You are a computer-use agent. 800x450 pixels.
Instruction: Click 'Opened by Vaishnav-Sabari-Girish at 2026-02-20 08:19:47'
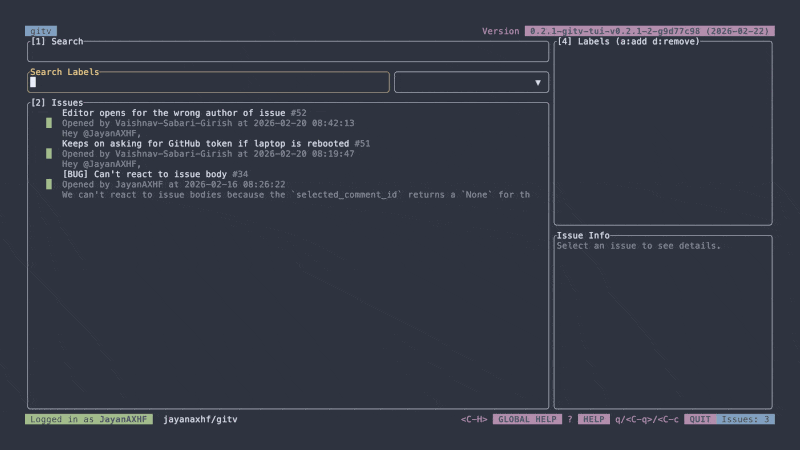[x=208, y=154]
